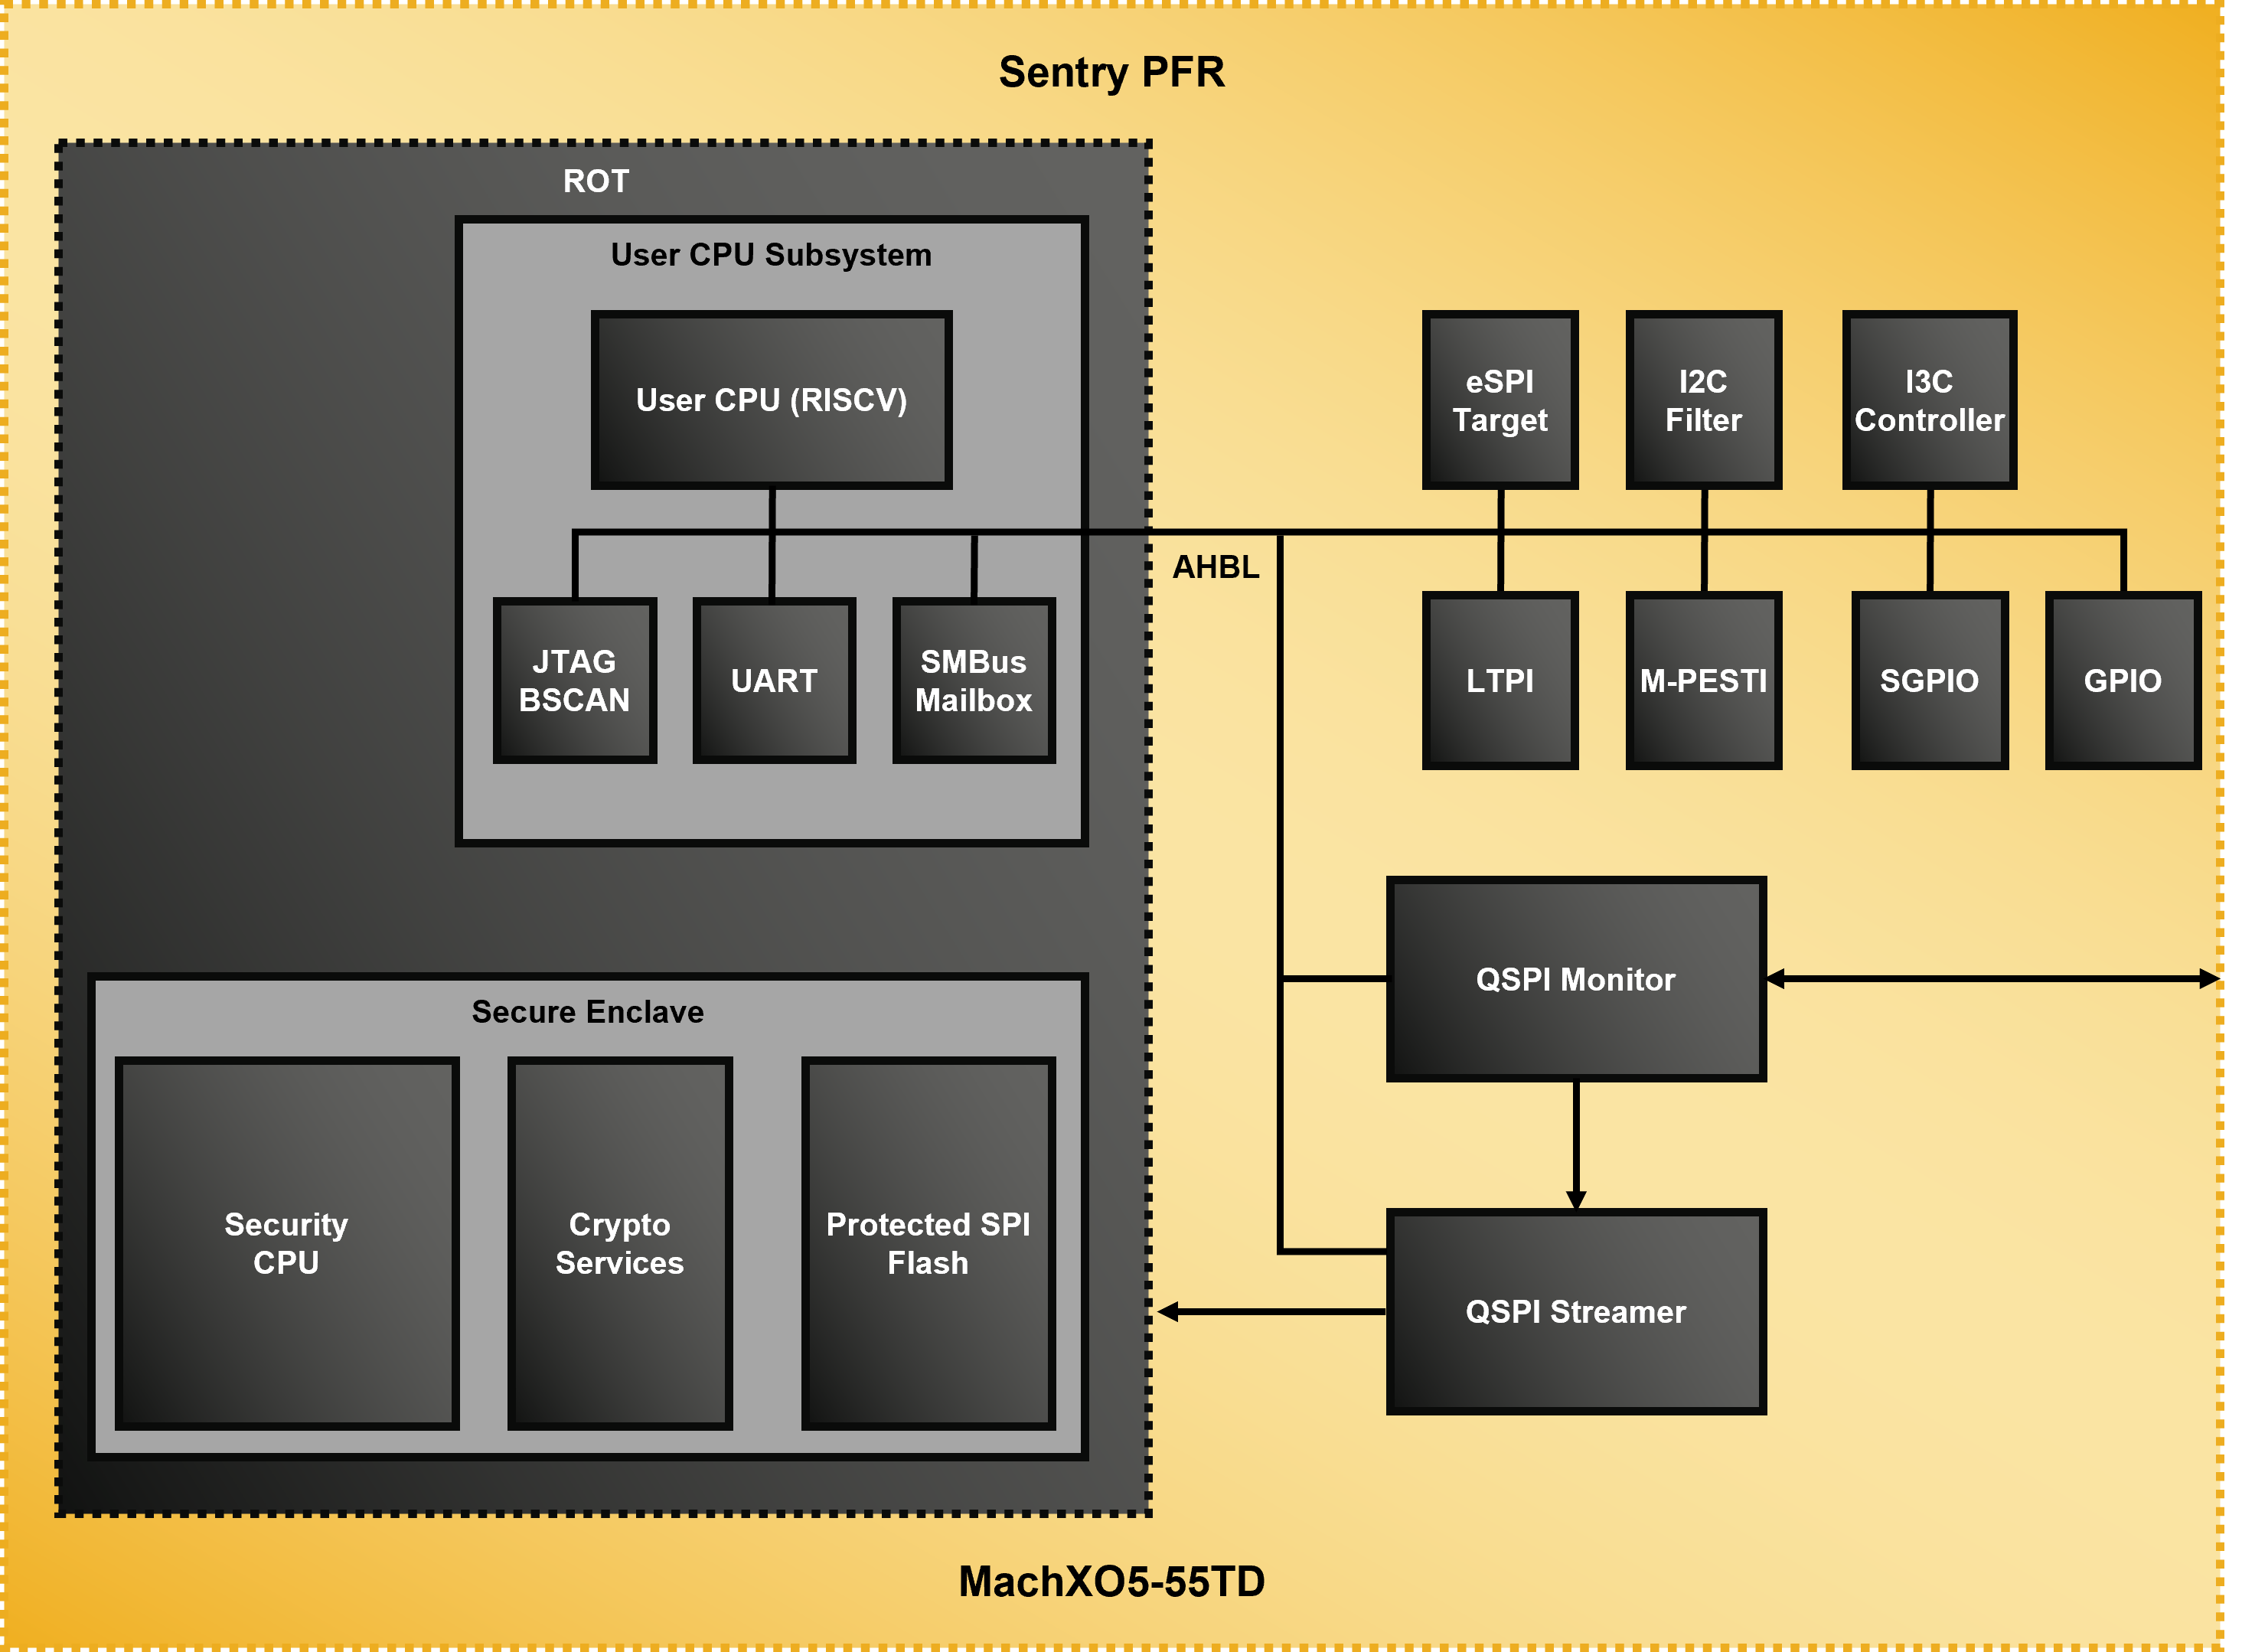Click the M-PESTI block

1703,681
